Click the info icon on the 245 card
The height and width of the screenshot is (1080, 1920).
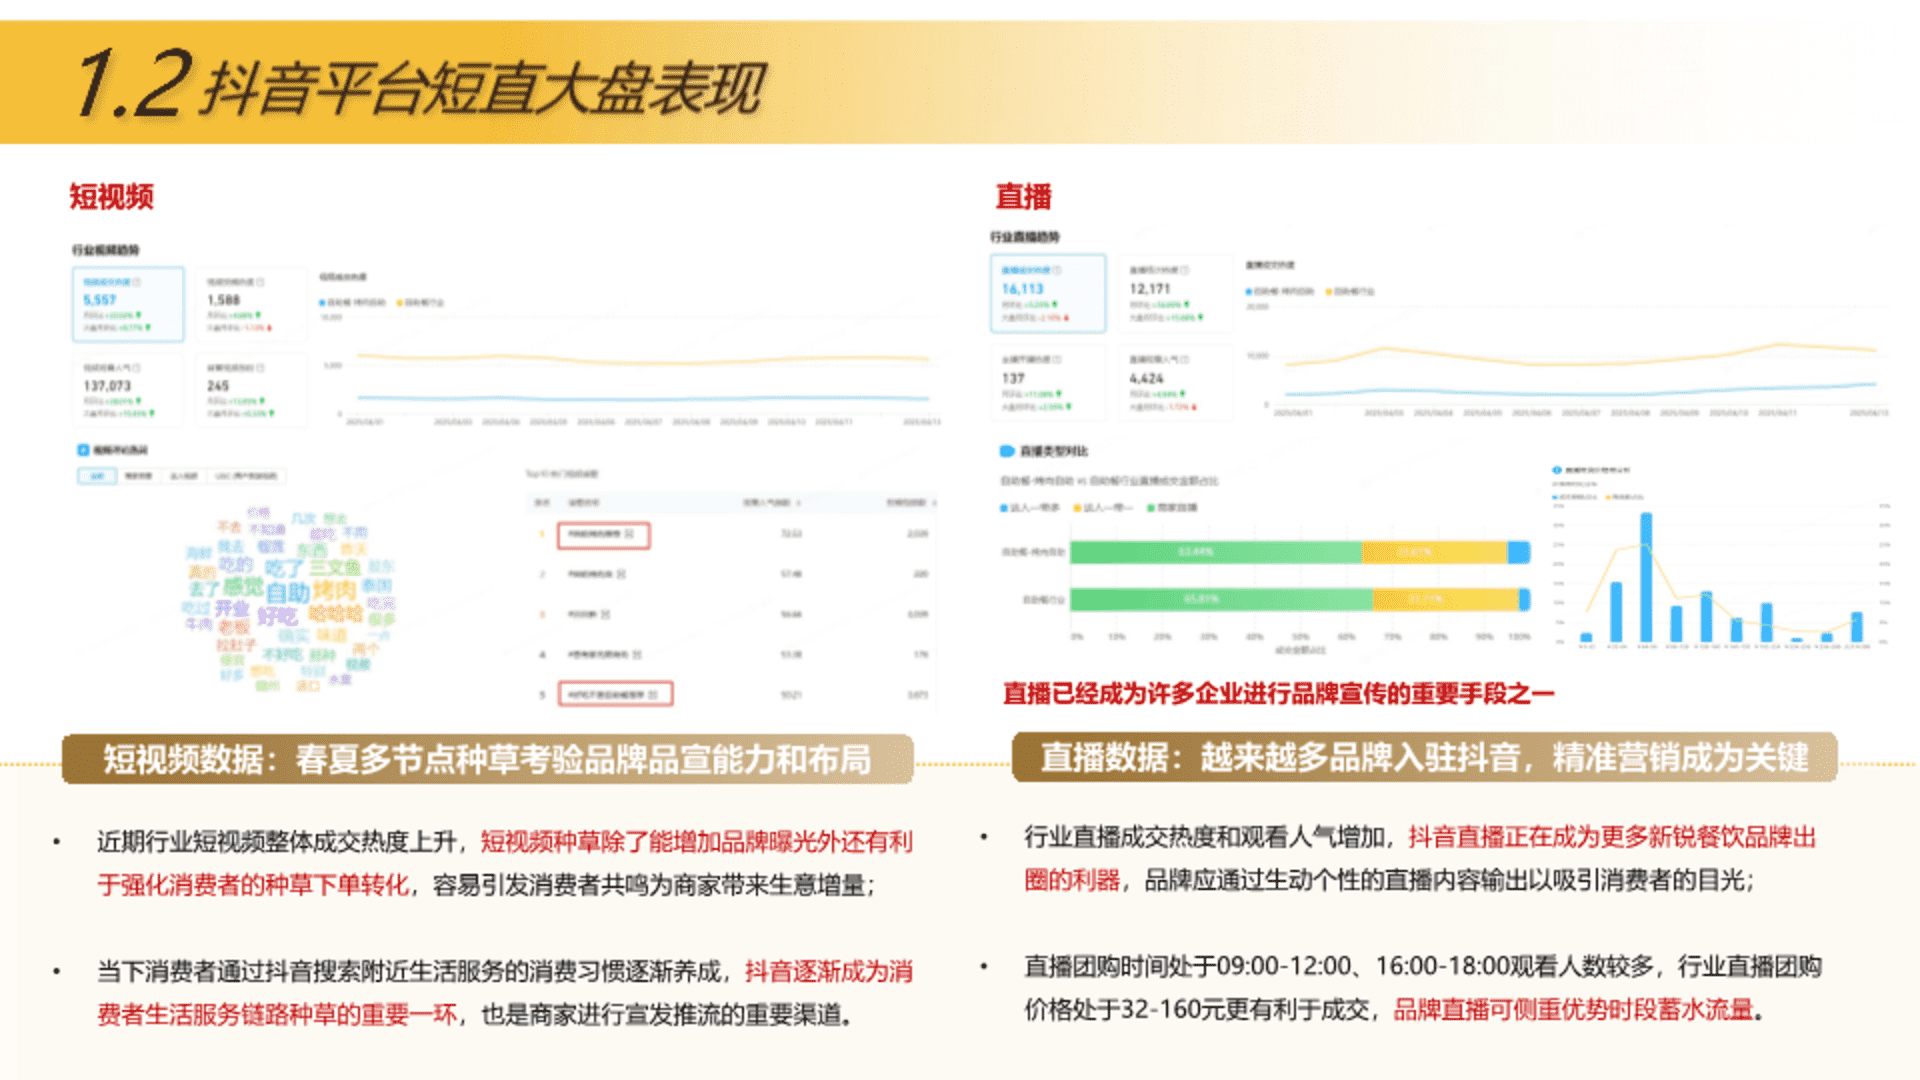[x=261, y=368]
